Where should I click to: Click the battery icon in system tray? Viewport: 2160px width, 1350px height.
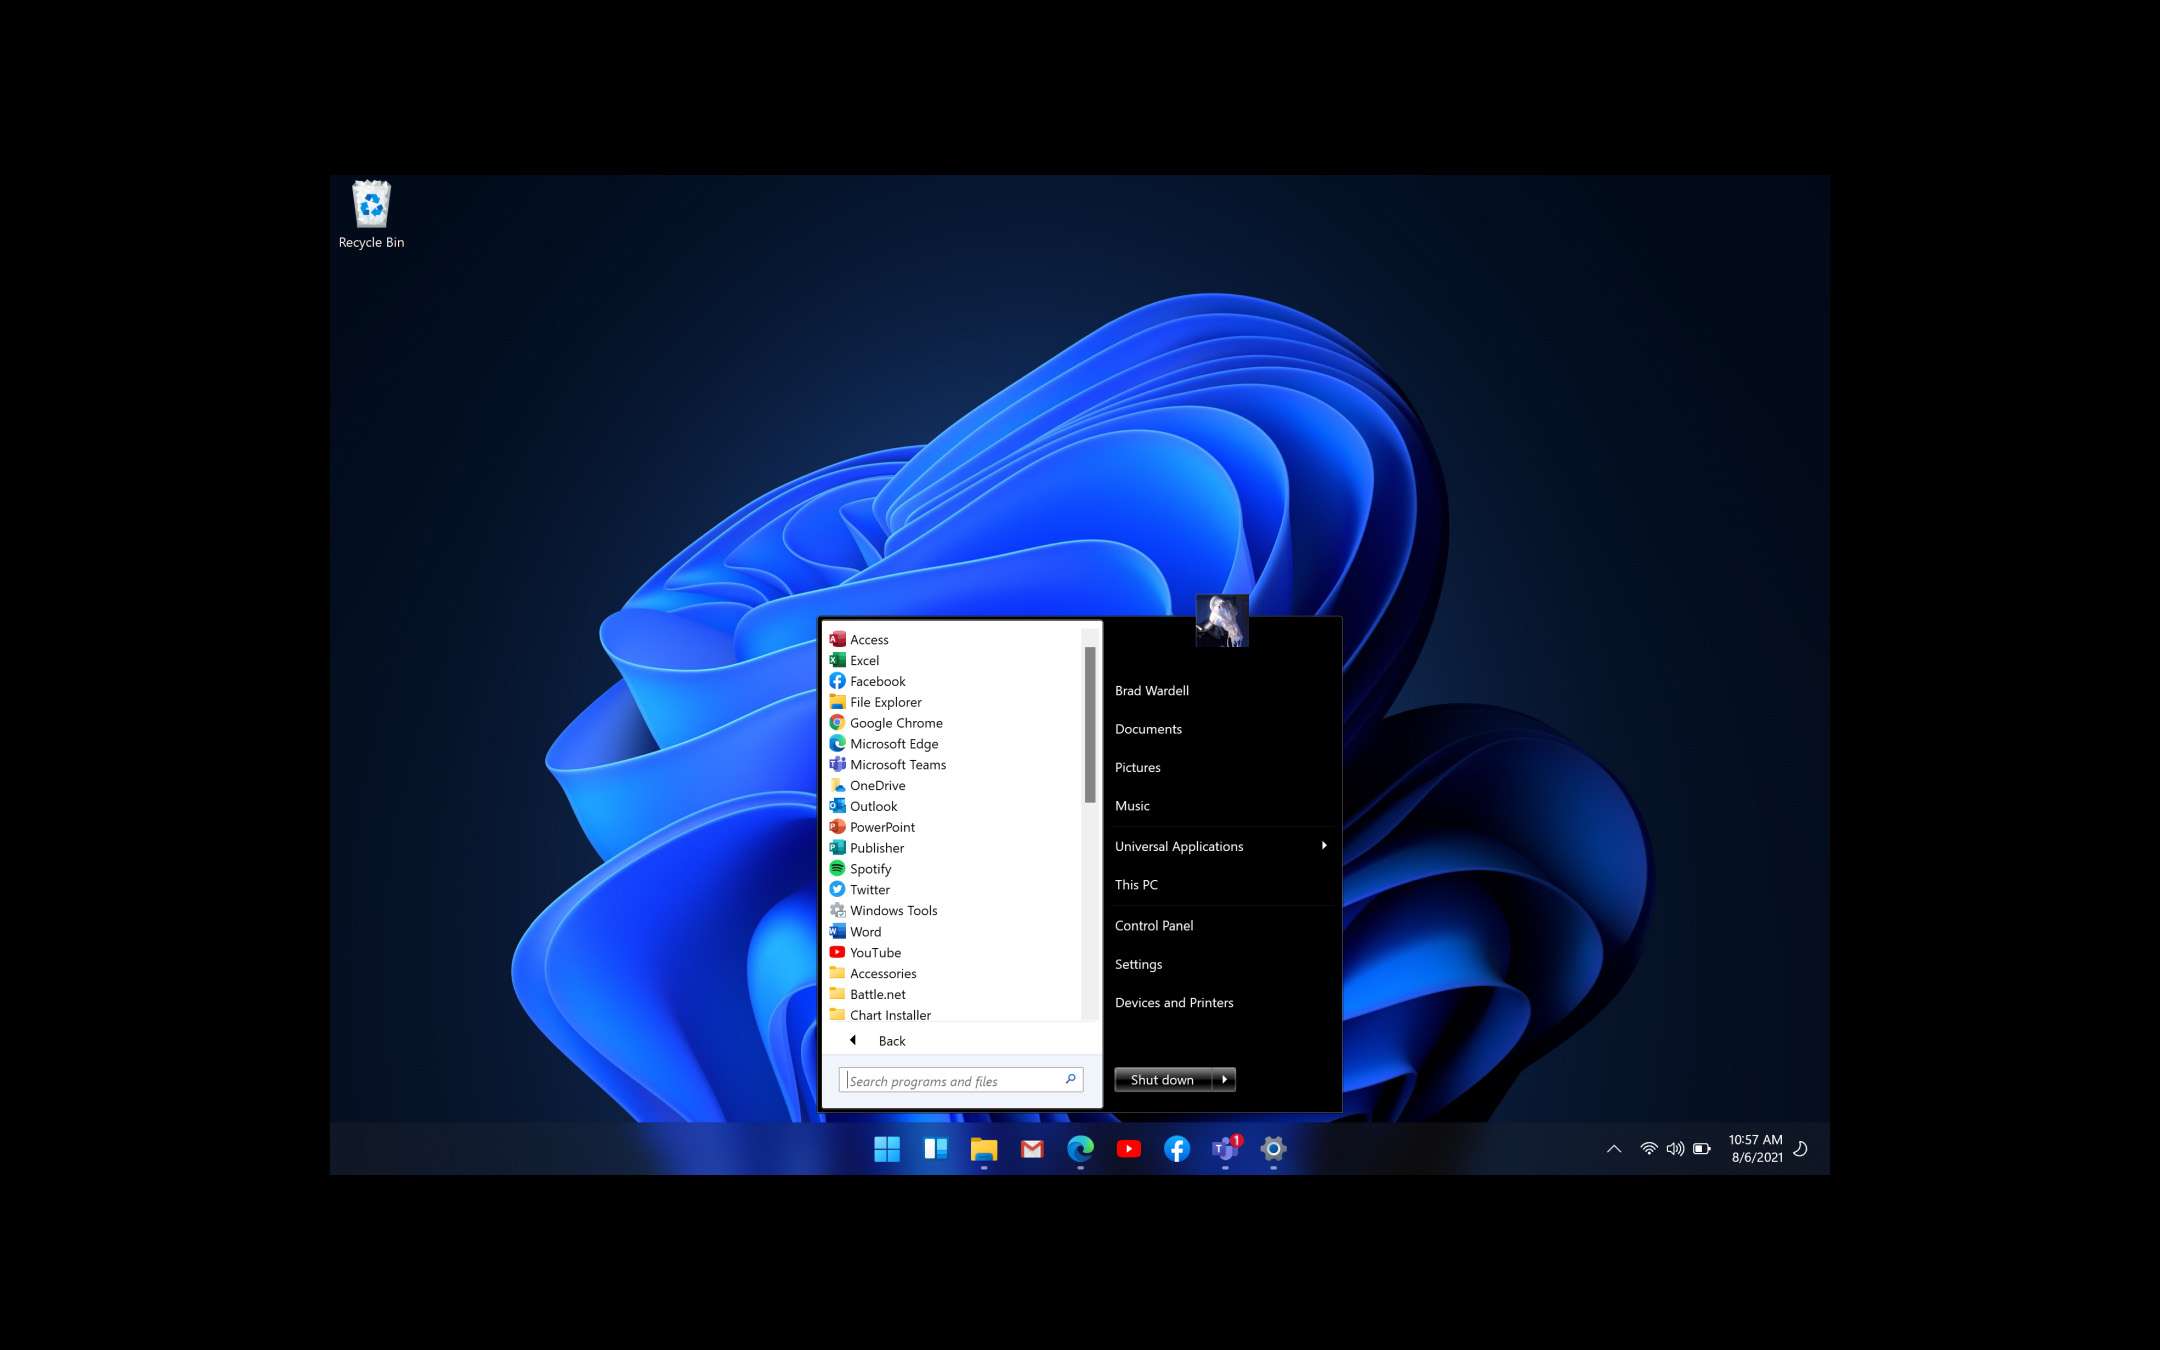click(x=1702, y=1149)
